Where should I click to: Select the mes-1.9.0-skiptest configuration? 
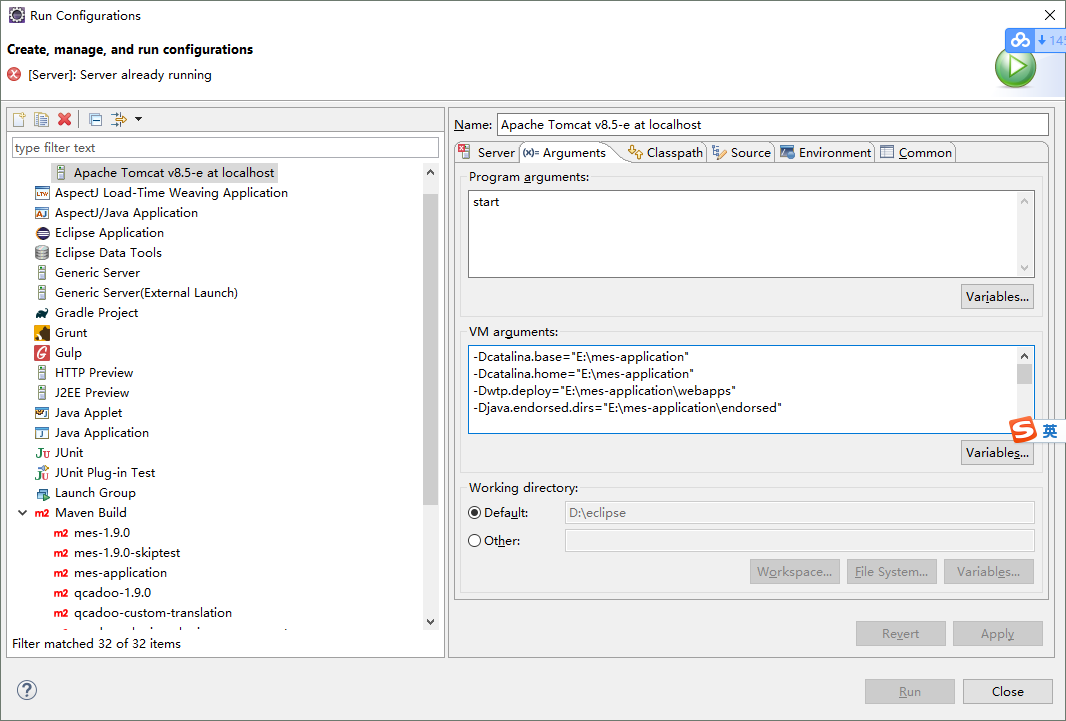pyautogui.click(x=126, y=552)
